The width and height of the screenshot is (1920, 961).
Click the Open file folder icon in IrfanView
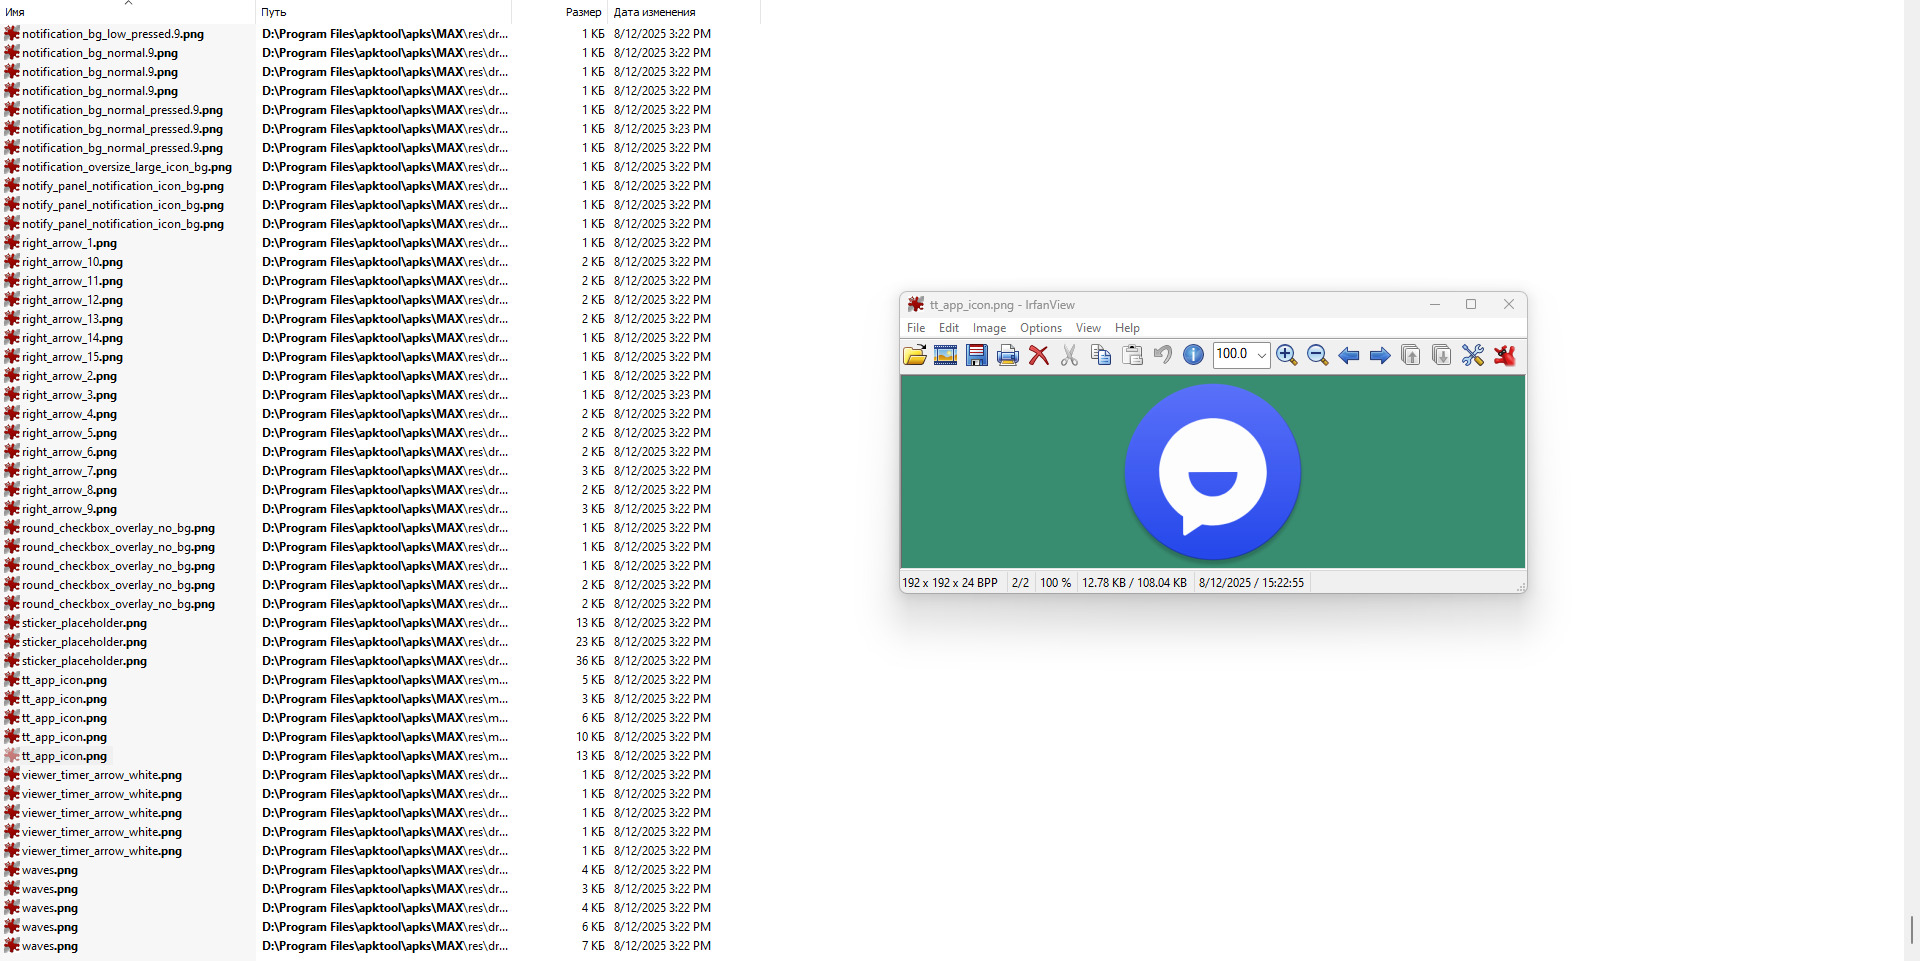[x=914, y=355]
